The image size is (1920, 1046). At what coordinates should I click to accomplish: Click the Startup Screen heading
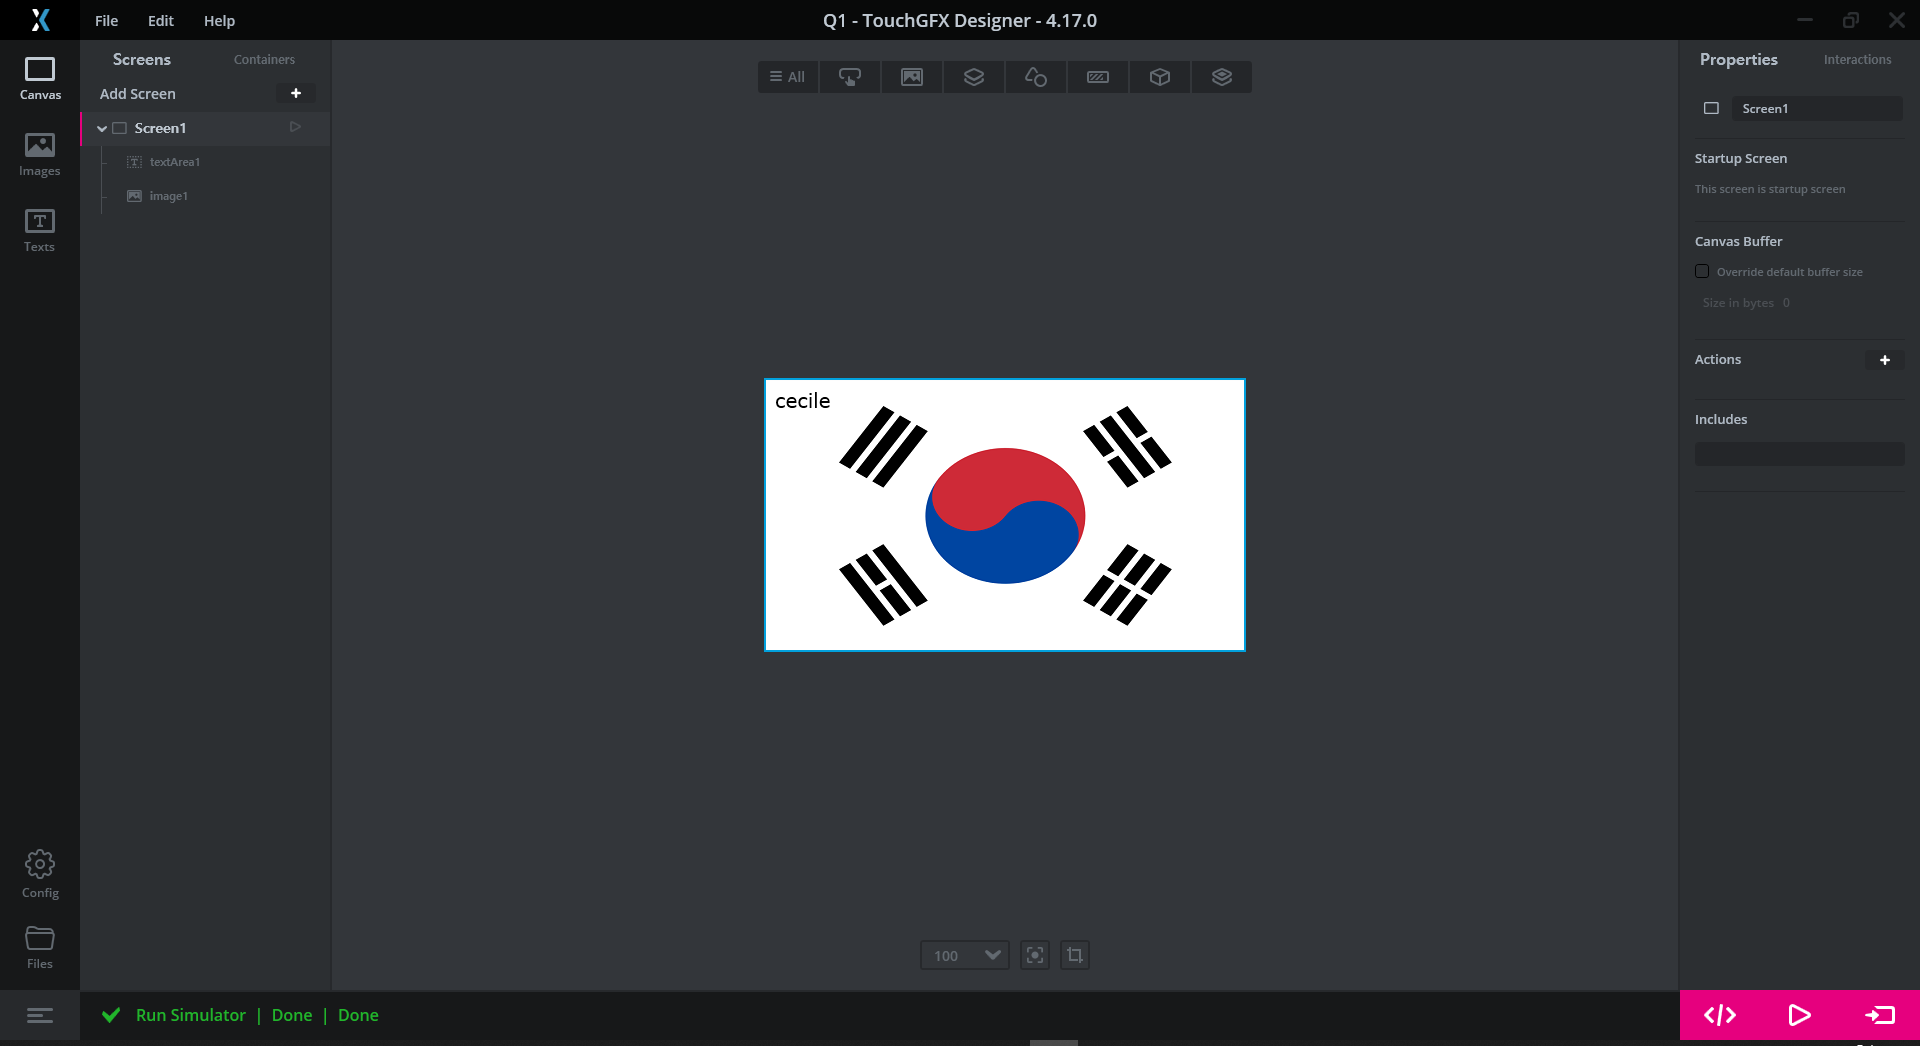coord(1741,158)
